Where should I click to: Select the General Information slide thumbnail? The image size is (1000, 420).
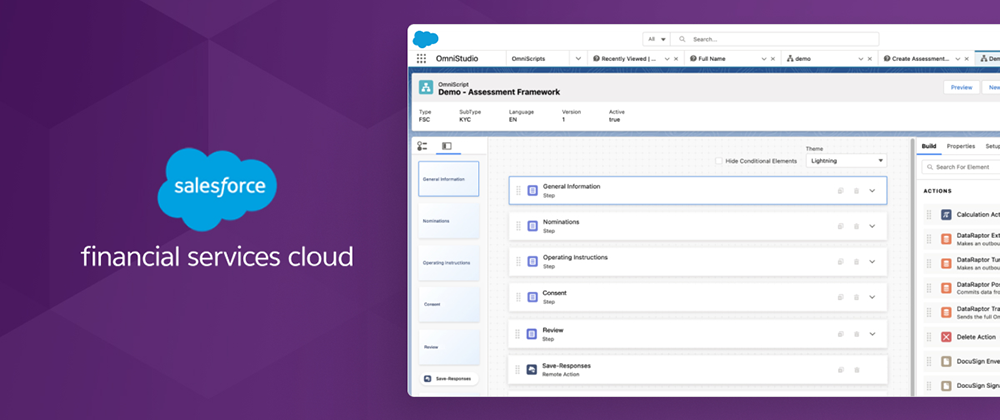(x=448, y=179)
